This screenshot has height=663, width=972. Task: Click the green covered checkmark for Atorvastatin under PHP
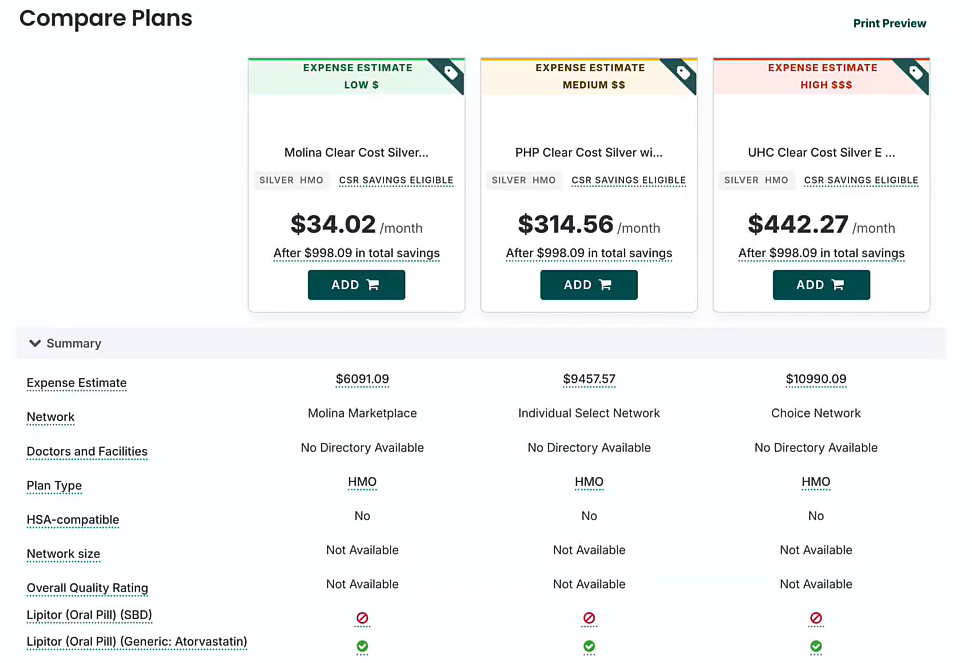pyautogui.click(x=589, y=646)
